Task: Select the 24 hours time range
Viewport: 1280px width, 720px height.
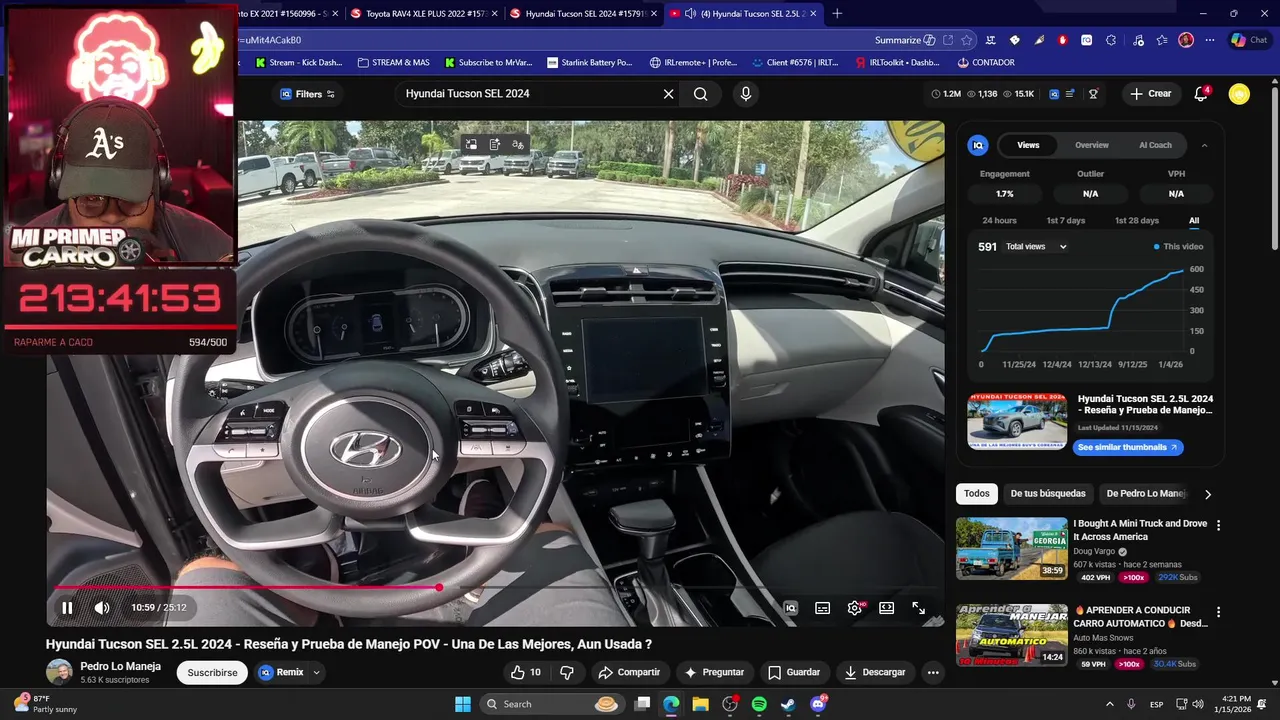Action: (999, 221)
